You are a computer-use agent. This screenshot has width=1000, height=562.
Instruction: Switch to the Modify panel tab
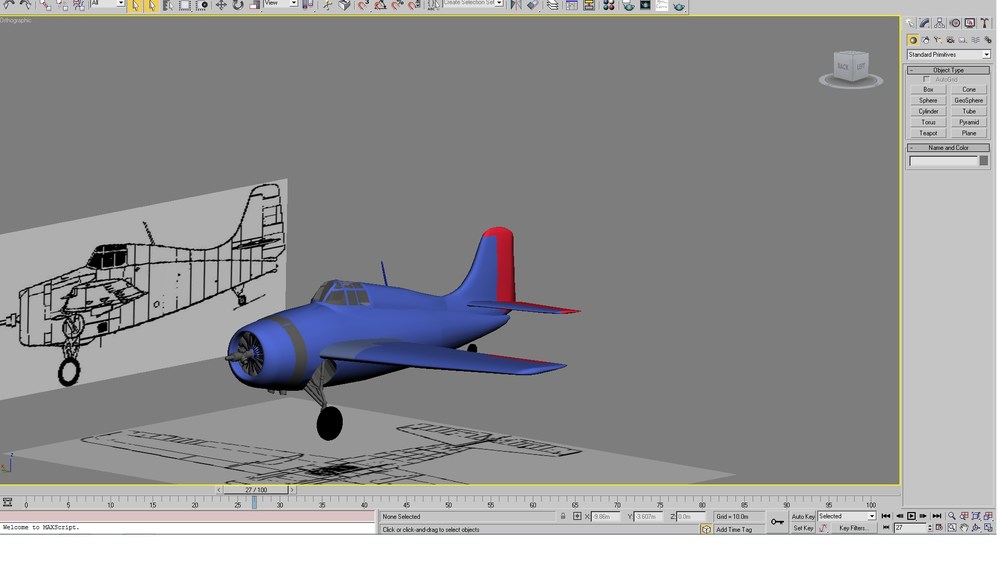(x=925, y=24)
